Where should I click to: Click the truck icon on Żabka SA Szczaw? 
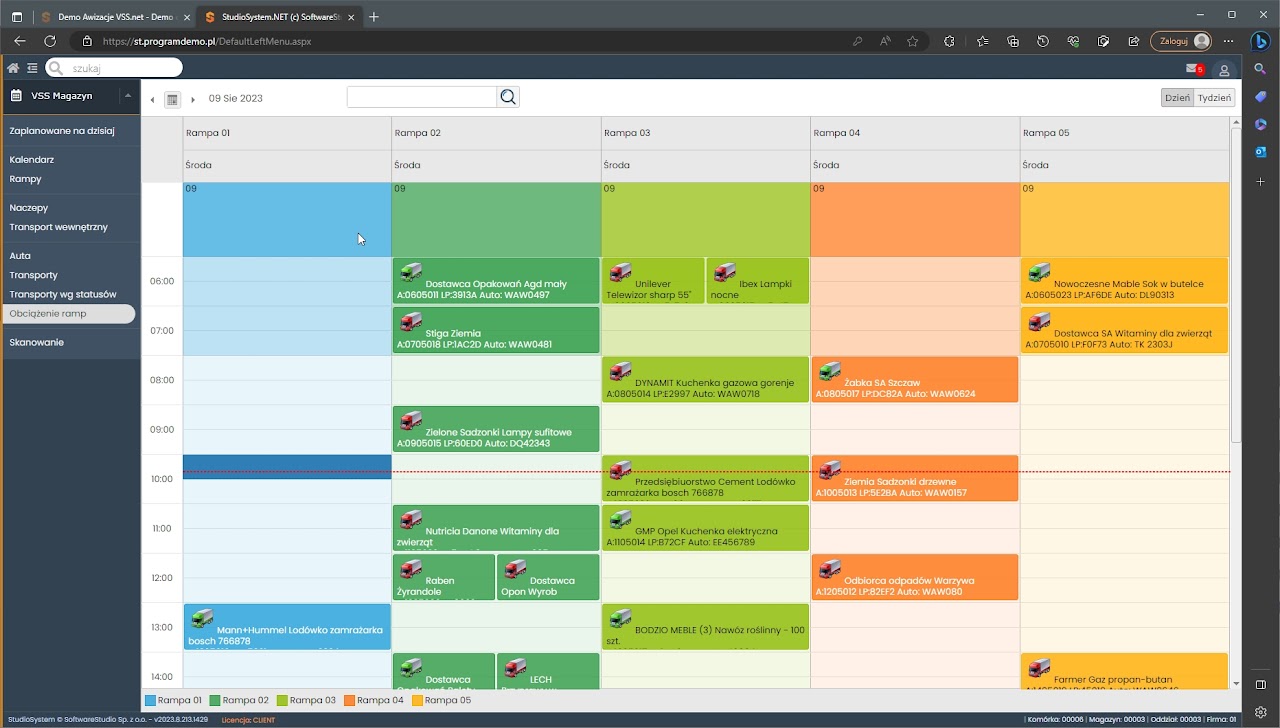pos(829,371)
